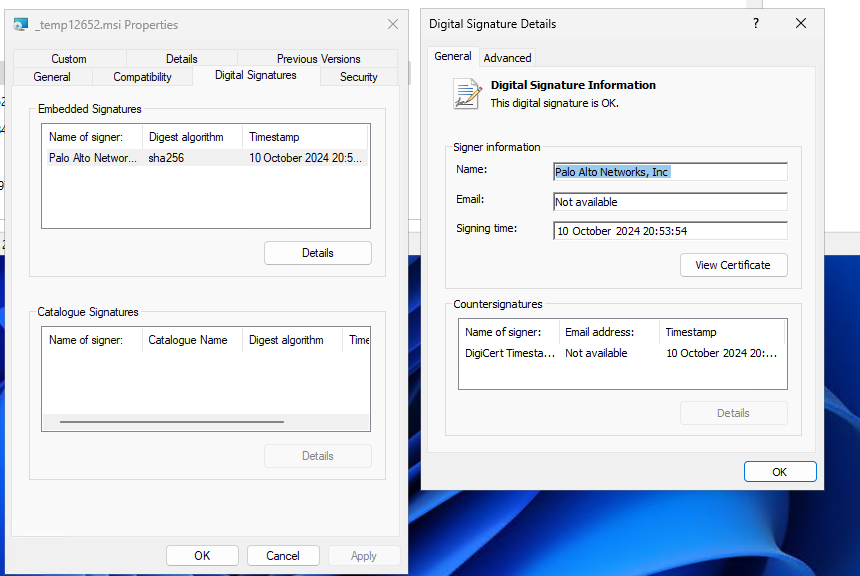Sort by Name of signer in Embedded Signatures
This screenshot has height=576, width=860.
coord(92,137)
